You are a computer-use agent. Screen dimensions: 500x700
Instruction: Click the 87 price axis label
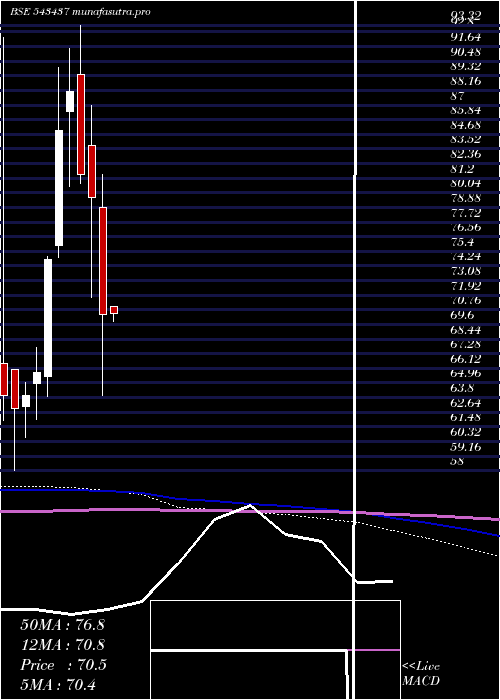pyautogui.click(x=457, y=96)
